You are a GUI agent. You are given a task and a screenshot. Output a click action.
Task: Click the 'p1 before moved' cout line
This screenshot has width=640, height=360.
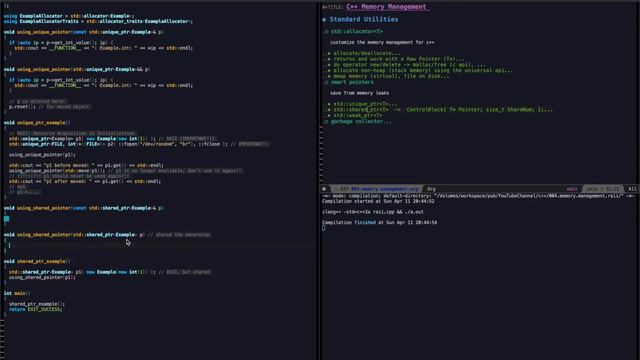click(86, 165)
